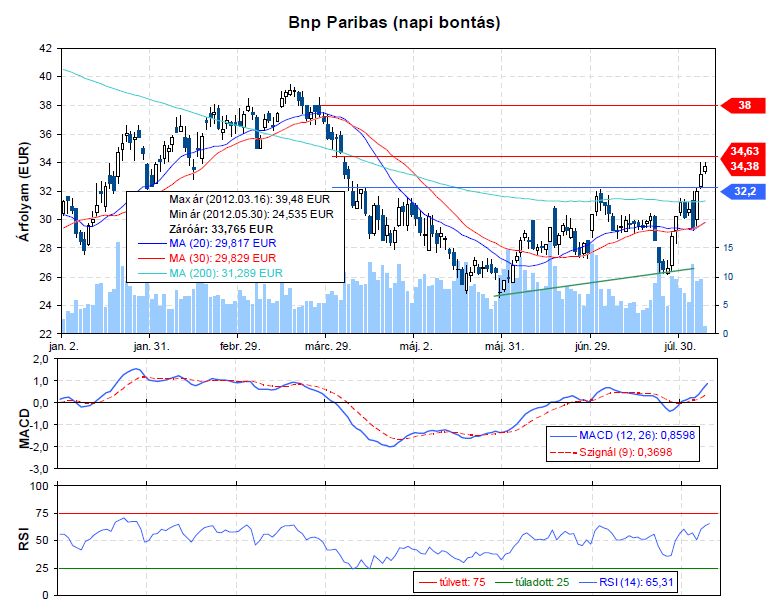Click the red 34,38 price tag
Screen dimensions: 777x615
click(x=744, y=166)
